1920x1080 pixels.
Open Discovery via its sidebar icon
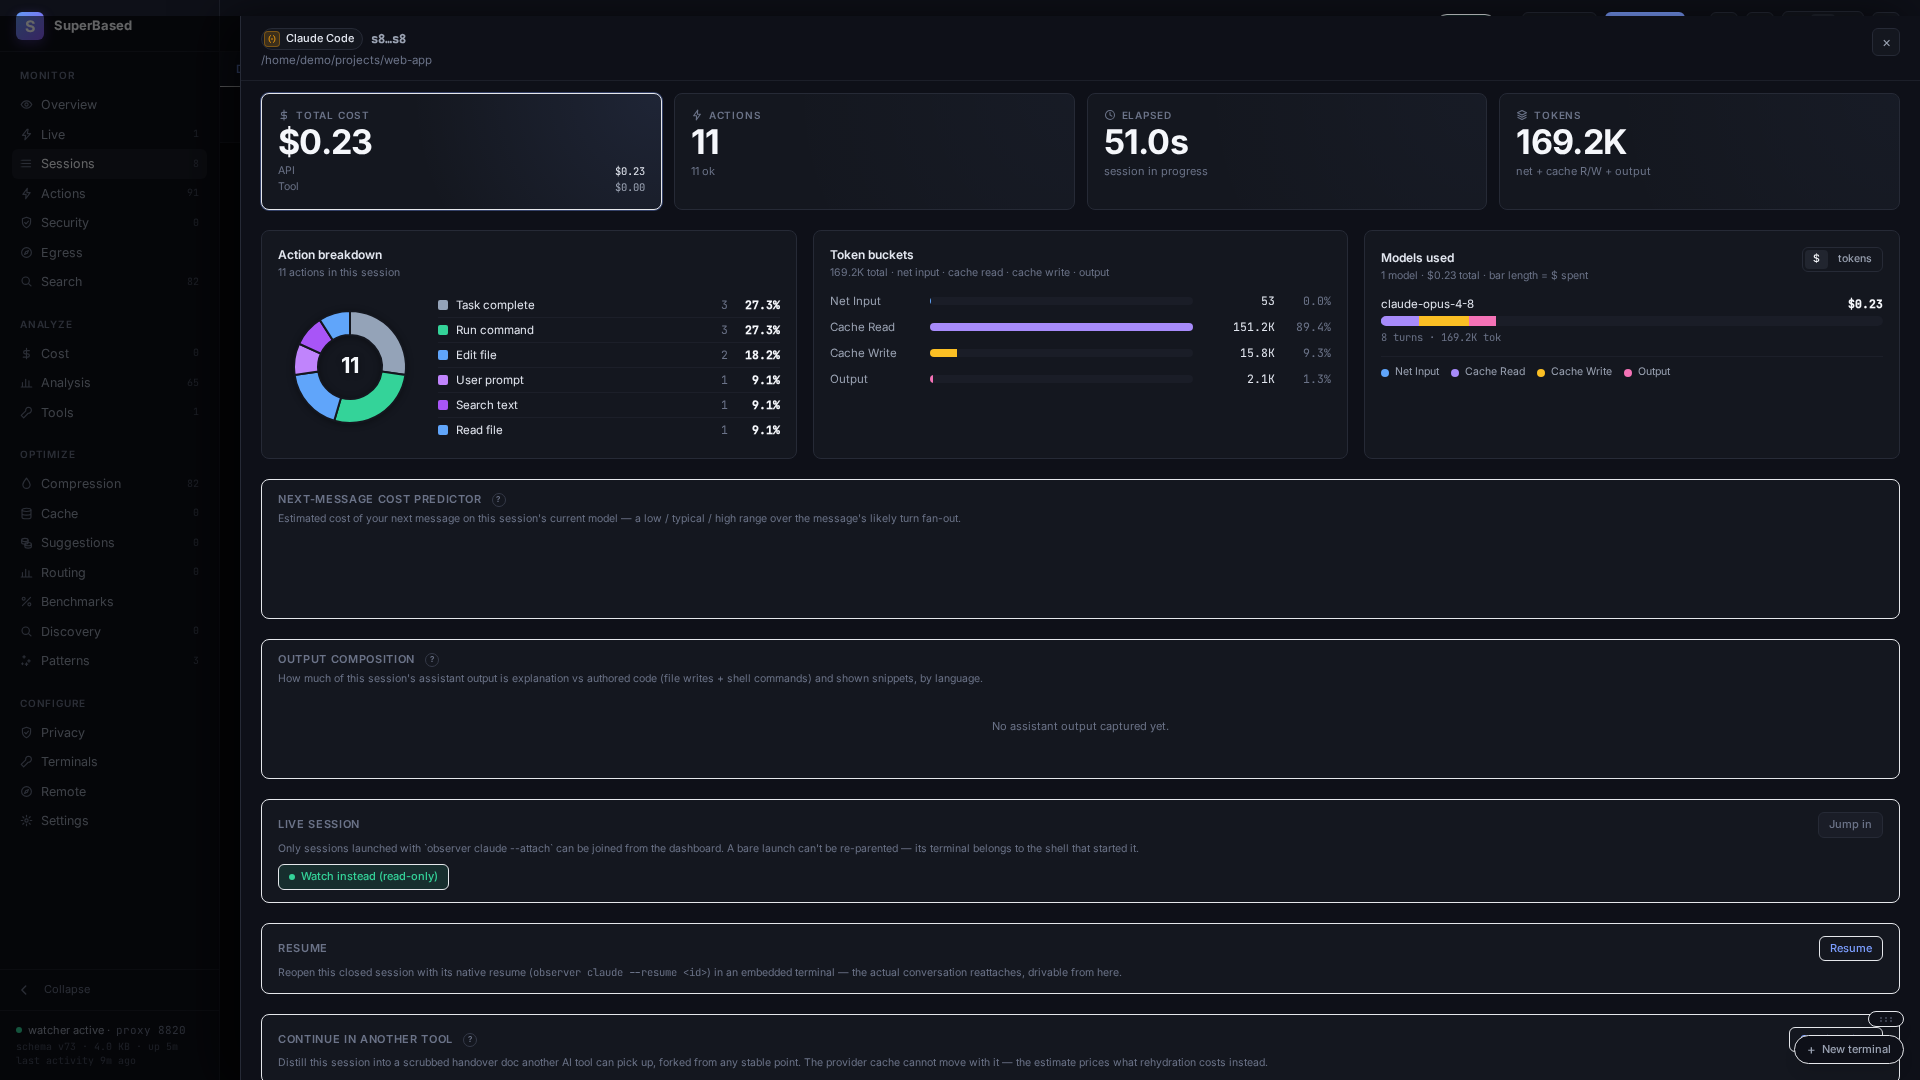point(27,632)
